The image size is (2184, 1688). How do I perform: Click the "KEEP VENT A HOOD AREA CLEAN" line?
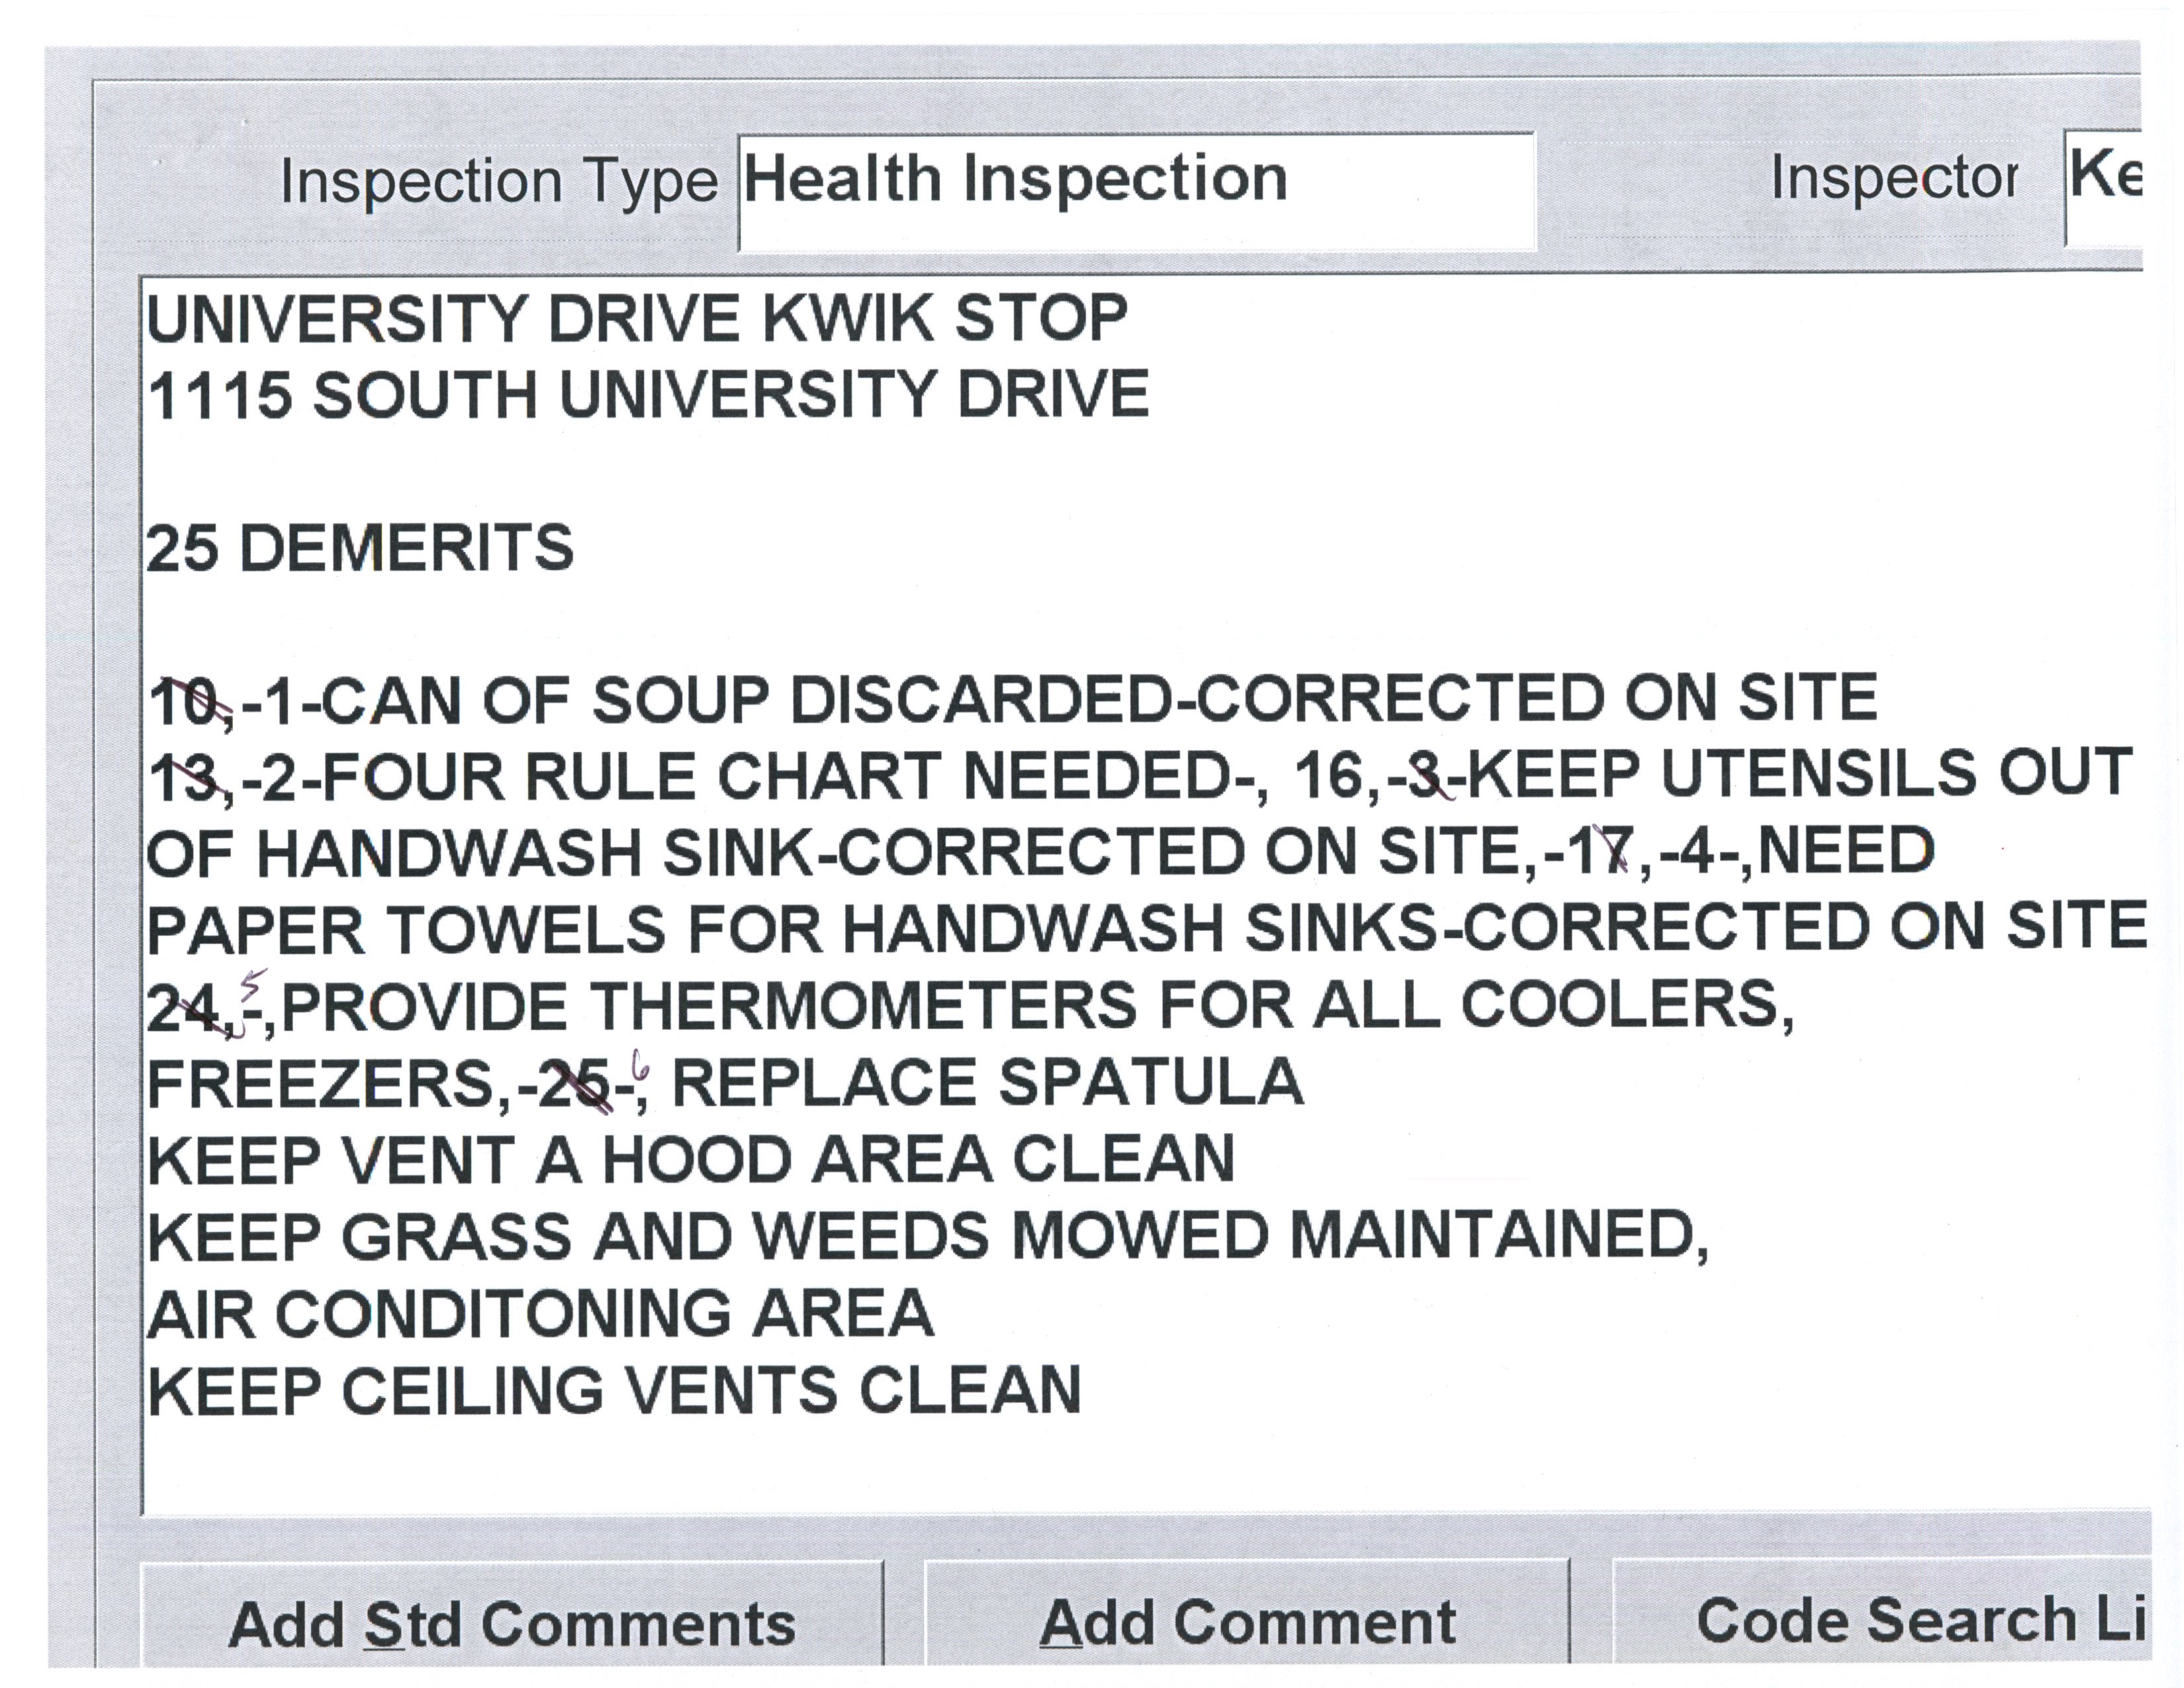tap(691, 1160)
